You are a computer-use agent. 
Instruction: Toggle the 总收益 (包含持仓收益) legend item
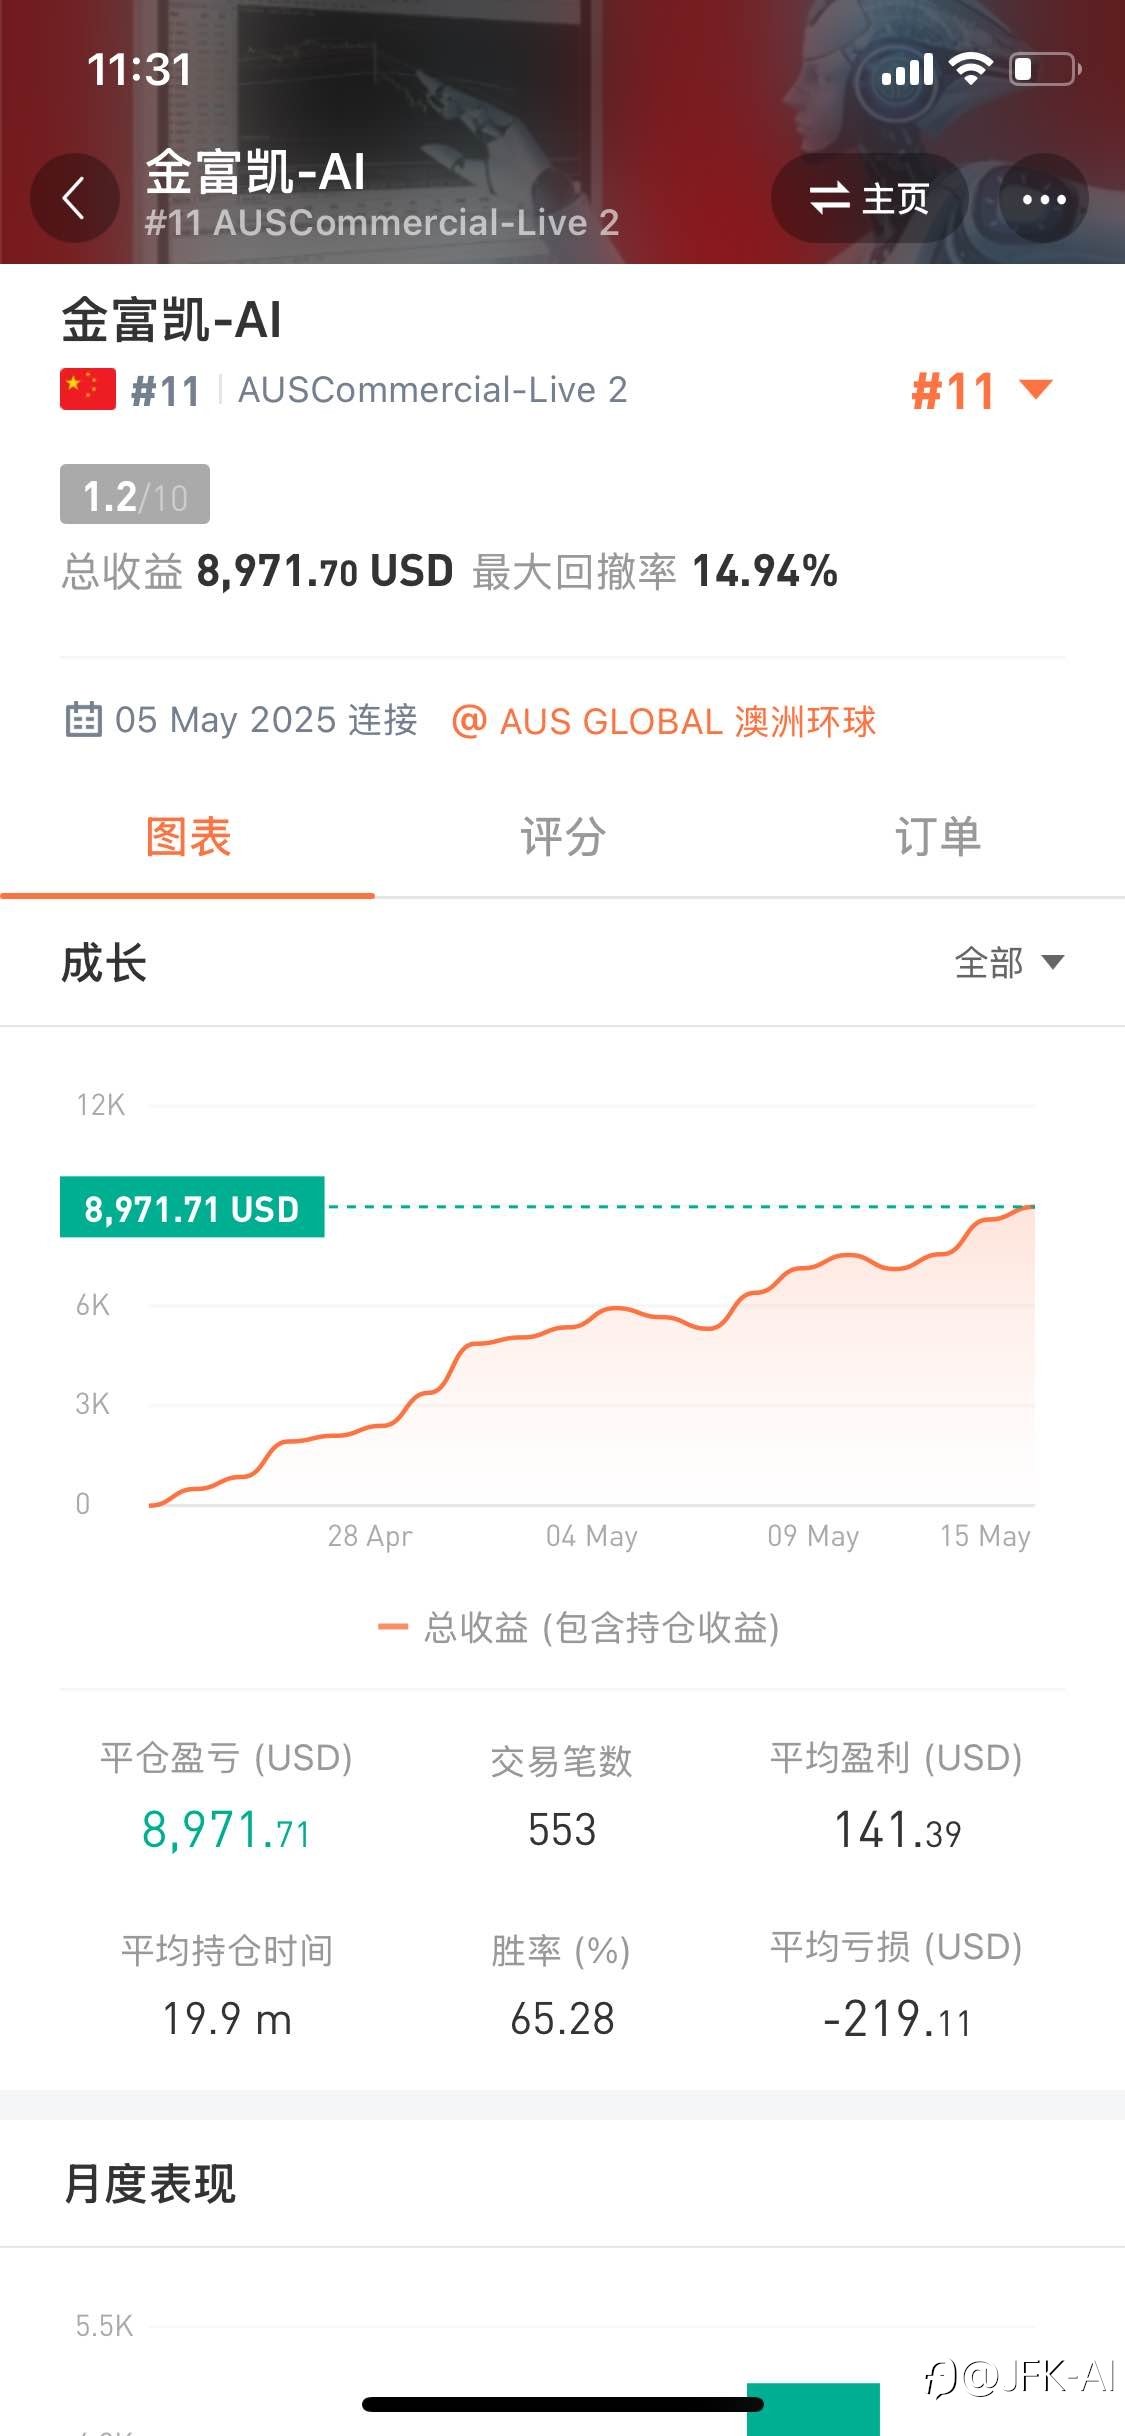click(578, 1628)
